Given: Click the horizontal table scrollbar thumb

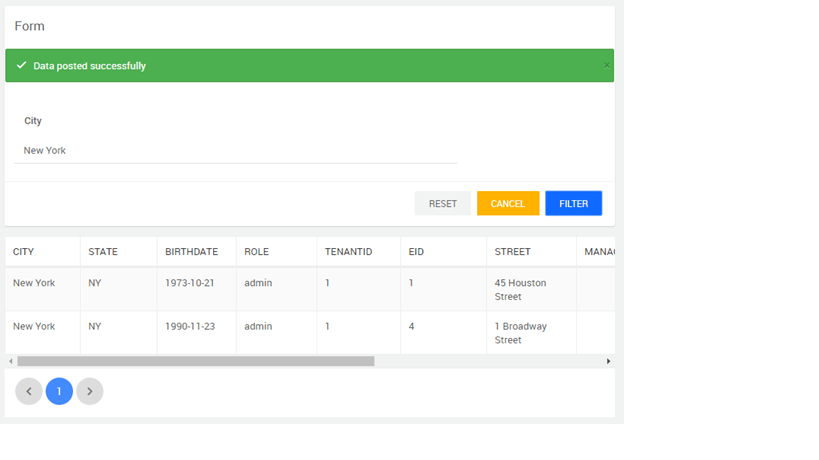Looking at the screenshot, I should pyautogui.click(x=195, y=361).
